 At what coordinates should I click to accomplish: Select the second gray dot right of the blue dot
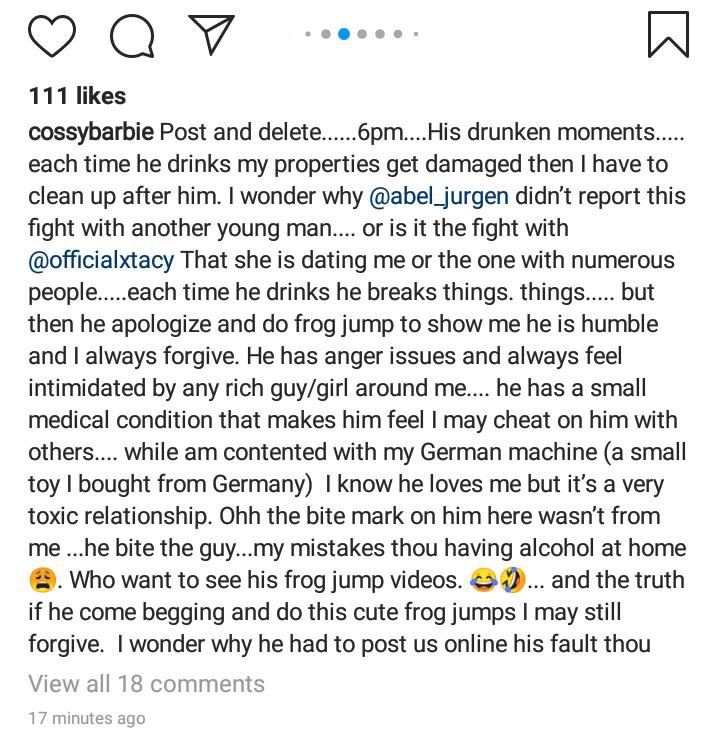[380, 34]
